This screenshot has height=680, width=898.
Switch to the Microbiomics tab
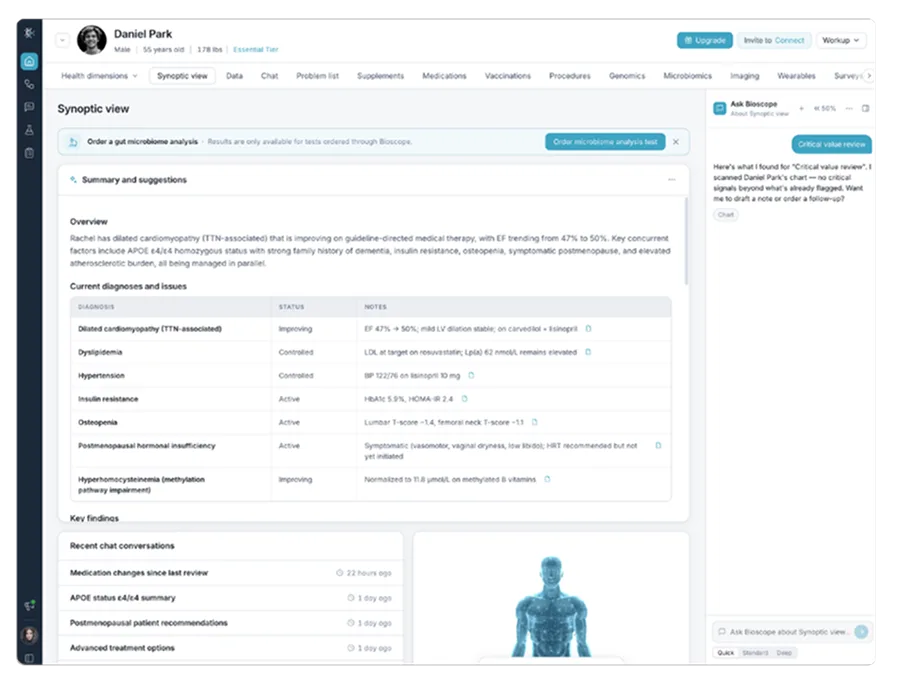[x=687, y=76]
